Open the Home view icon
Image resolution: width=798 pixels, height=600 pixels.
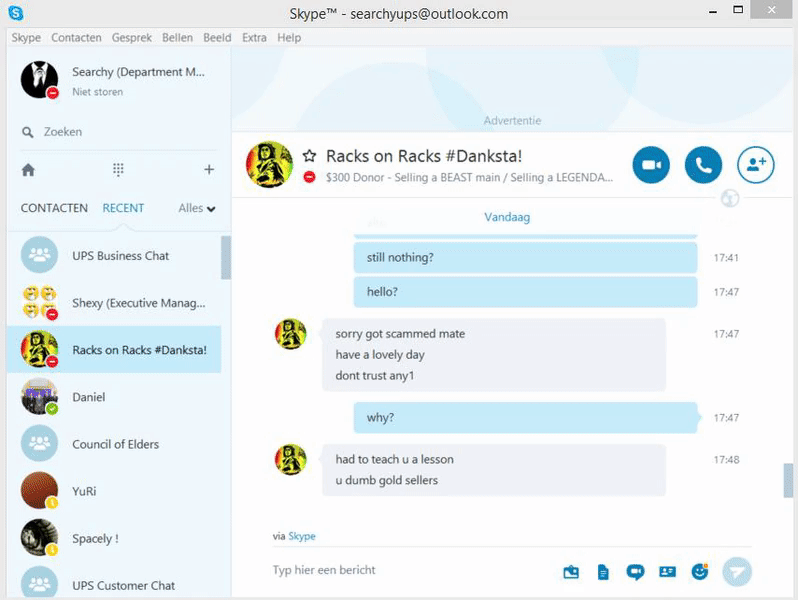click(28, 170)
